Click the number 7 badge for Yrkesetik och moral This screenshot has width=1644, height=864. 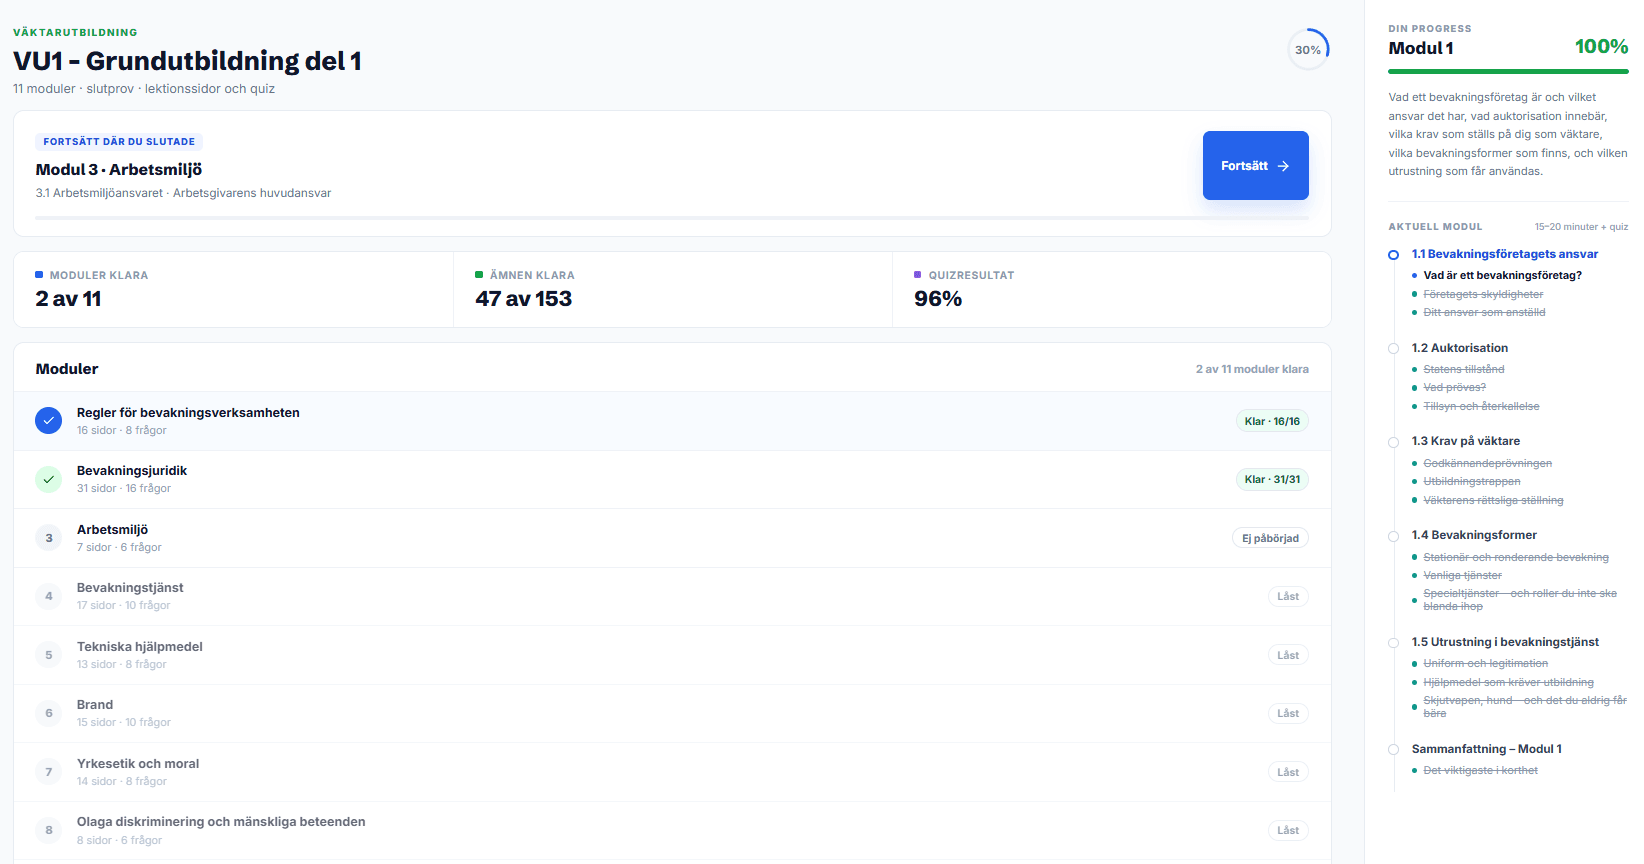pos(48,772)
